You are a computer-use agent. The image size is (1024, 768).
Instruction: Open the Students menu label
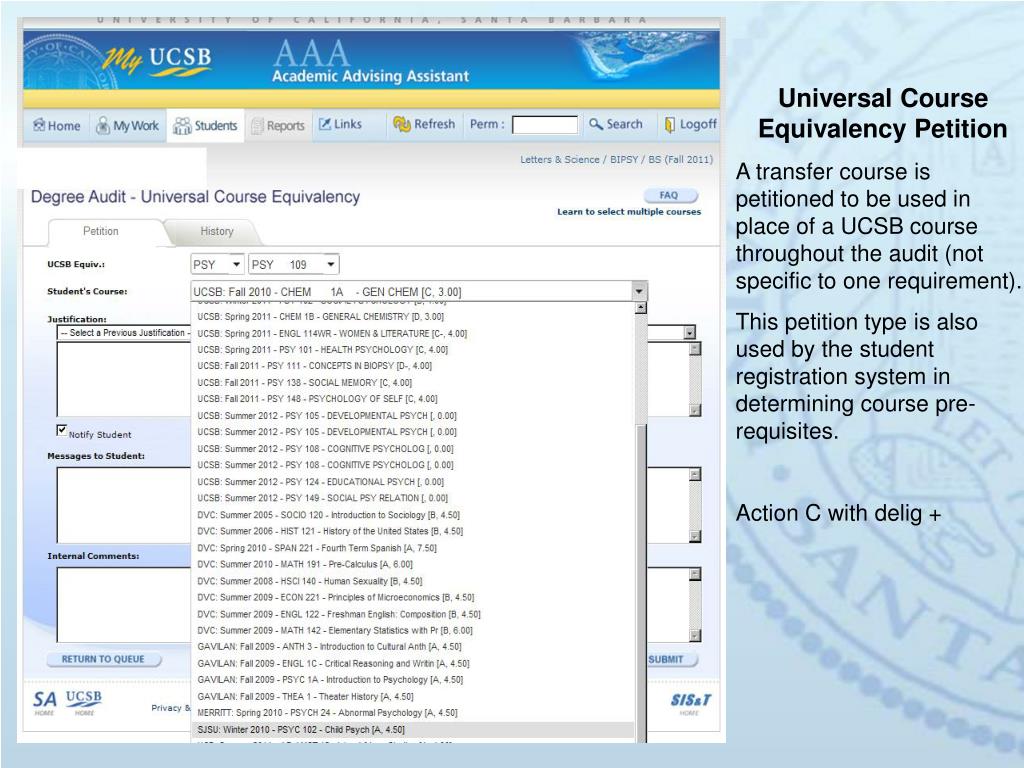tap(216, 125)
